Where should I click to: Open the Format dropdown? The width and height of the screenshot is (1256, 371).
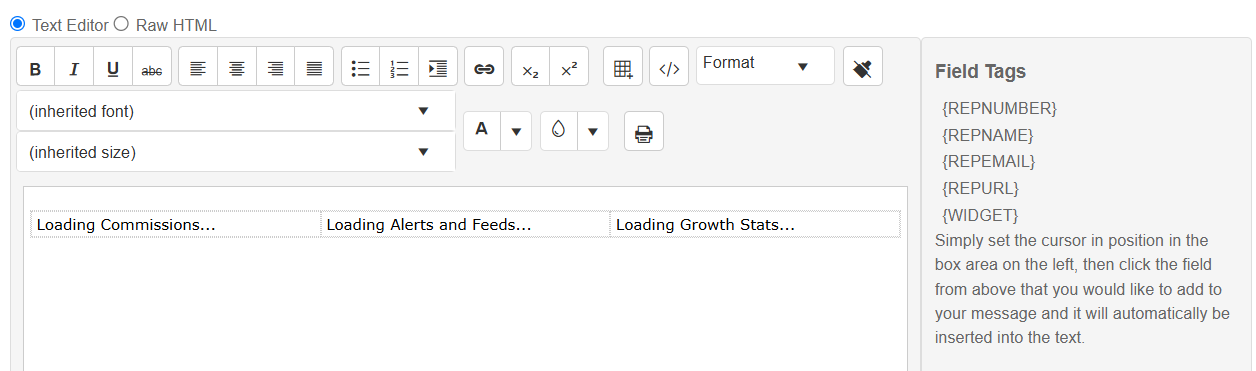tap(765, 65)
